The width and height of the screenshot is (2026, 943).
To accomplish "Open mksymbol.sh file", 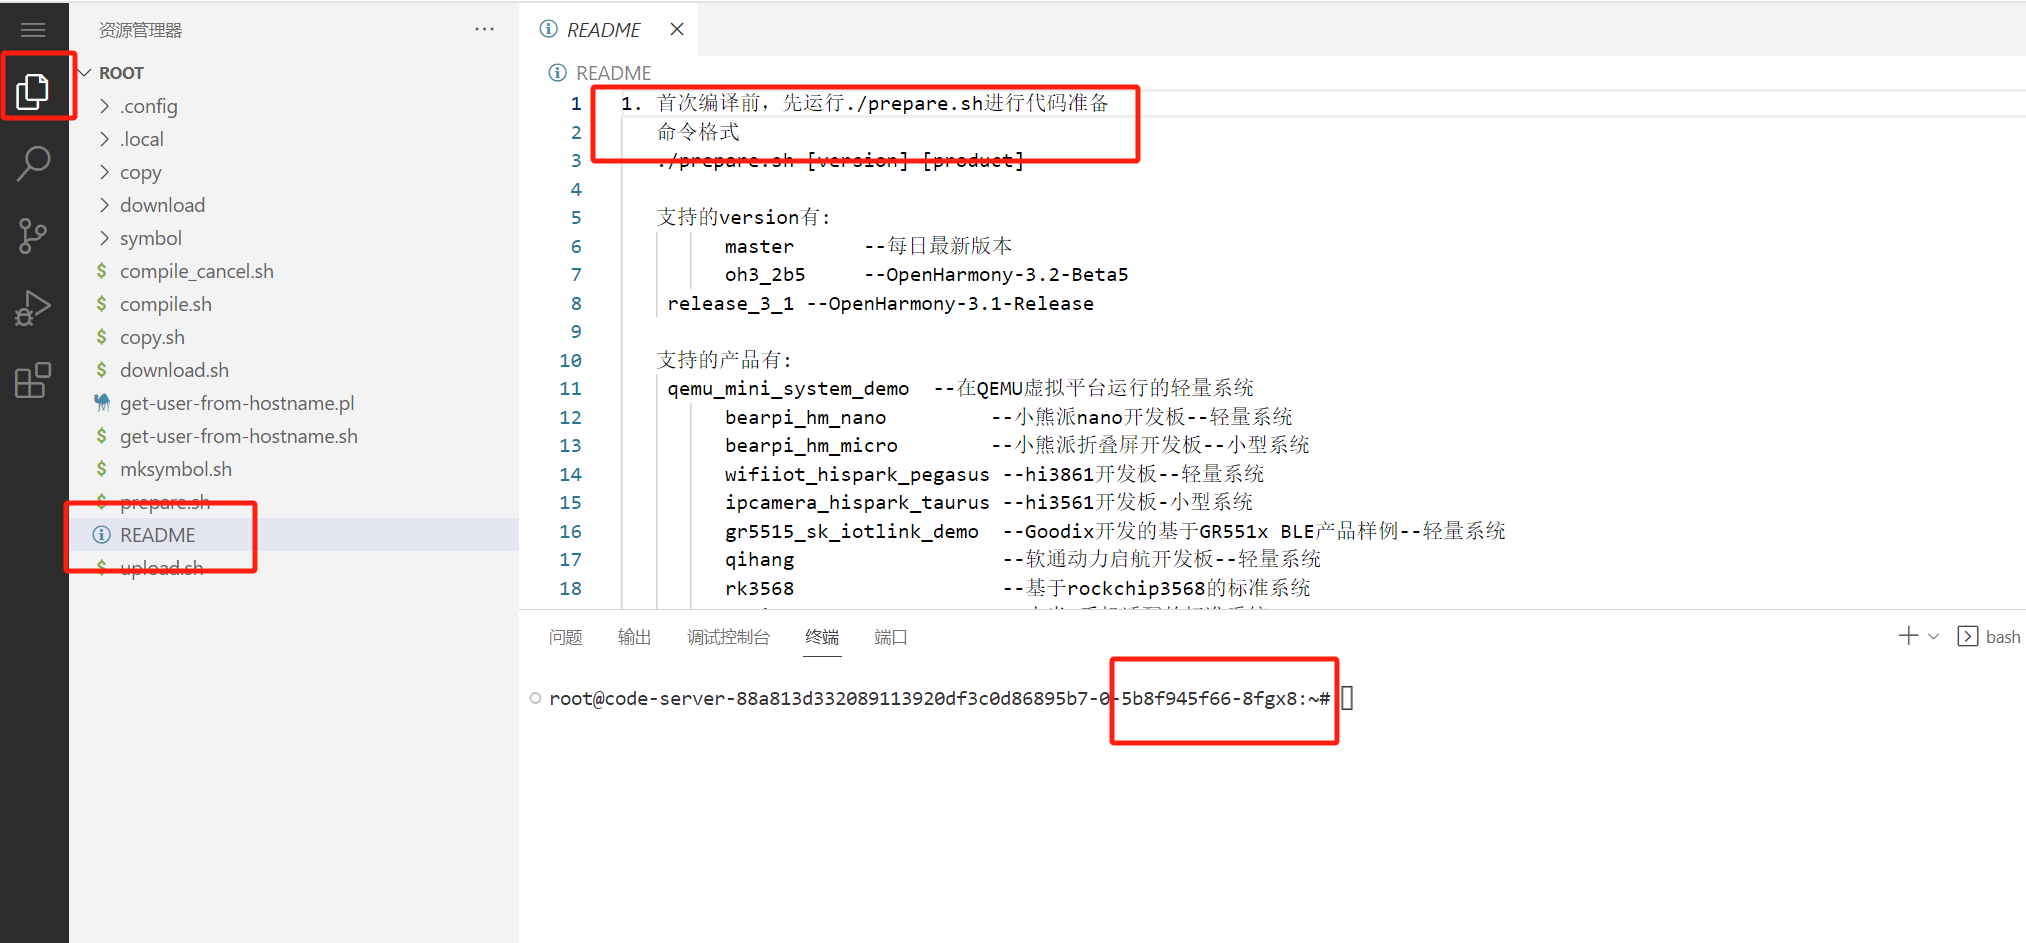I will pyautogui.click(x=175, y=469).
